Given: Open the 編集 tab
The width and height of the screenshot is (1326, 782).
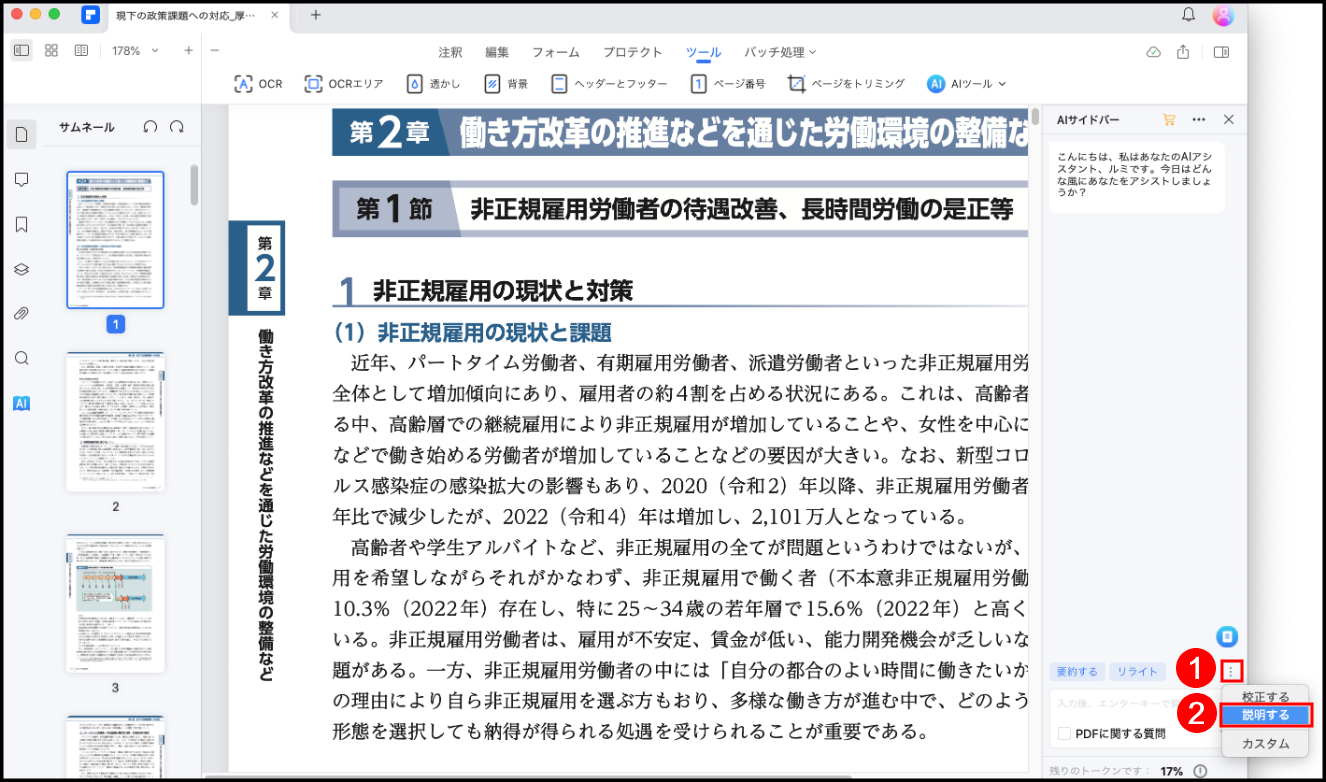Looking at the screenshot, I should tap(497, 52).
